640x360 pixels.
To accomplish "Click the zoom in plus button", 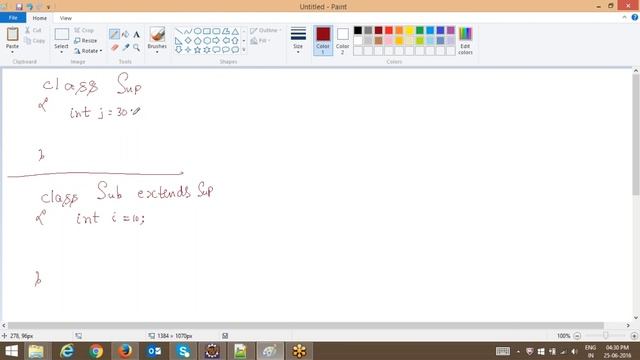I will pos(634,336).
